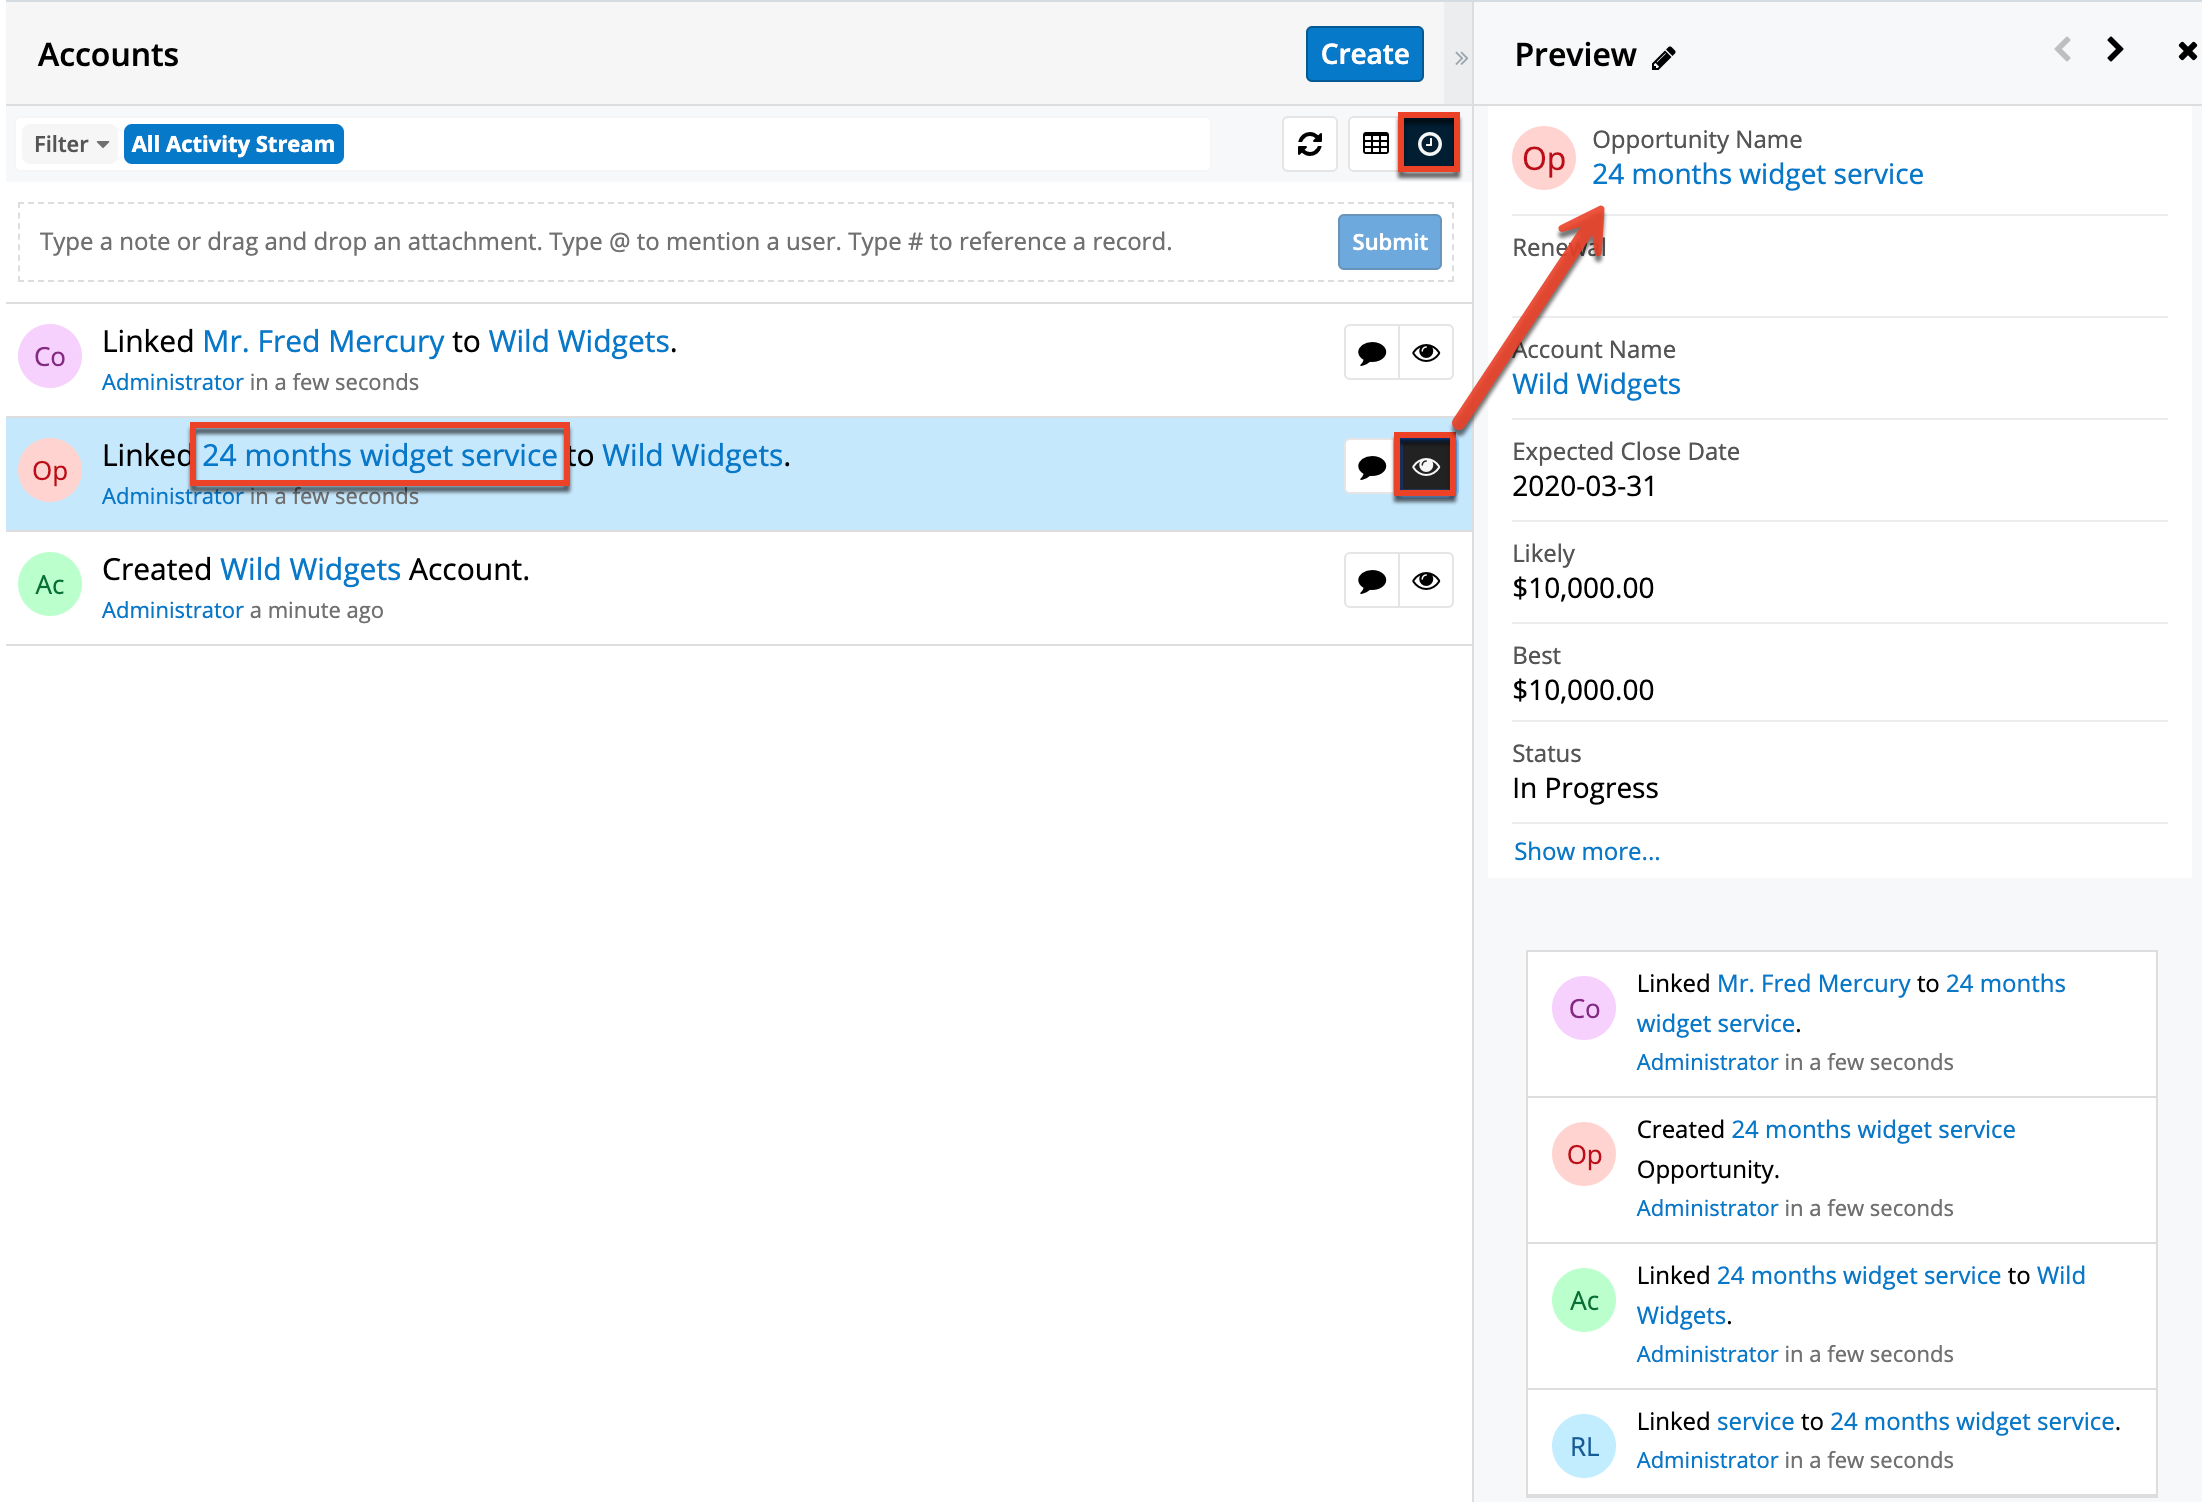Image resolution: width=2204 pixels, height=1502 pixels.
Task: Expand Show more... in preview panel
Action: 1586,851
